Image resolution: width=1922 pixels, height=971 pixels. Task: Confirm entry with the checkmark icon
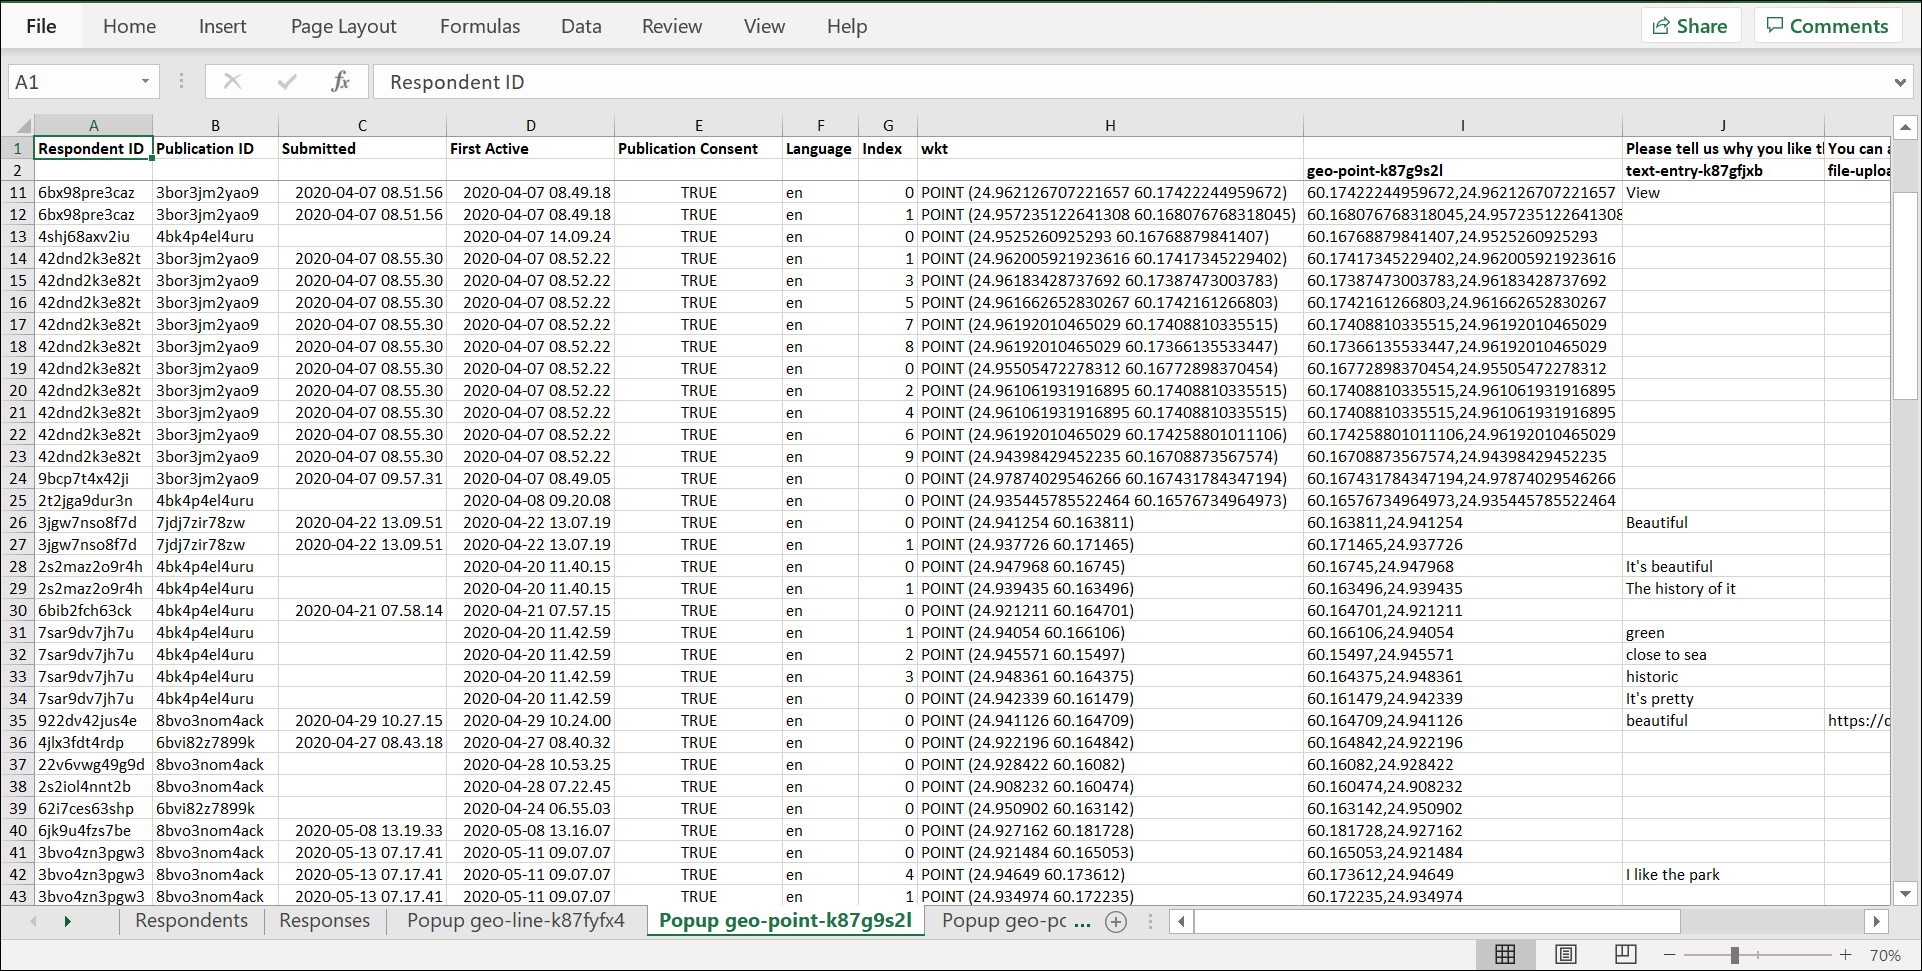(x=287, y=82)
